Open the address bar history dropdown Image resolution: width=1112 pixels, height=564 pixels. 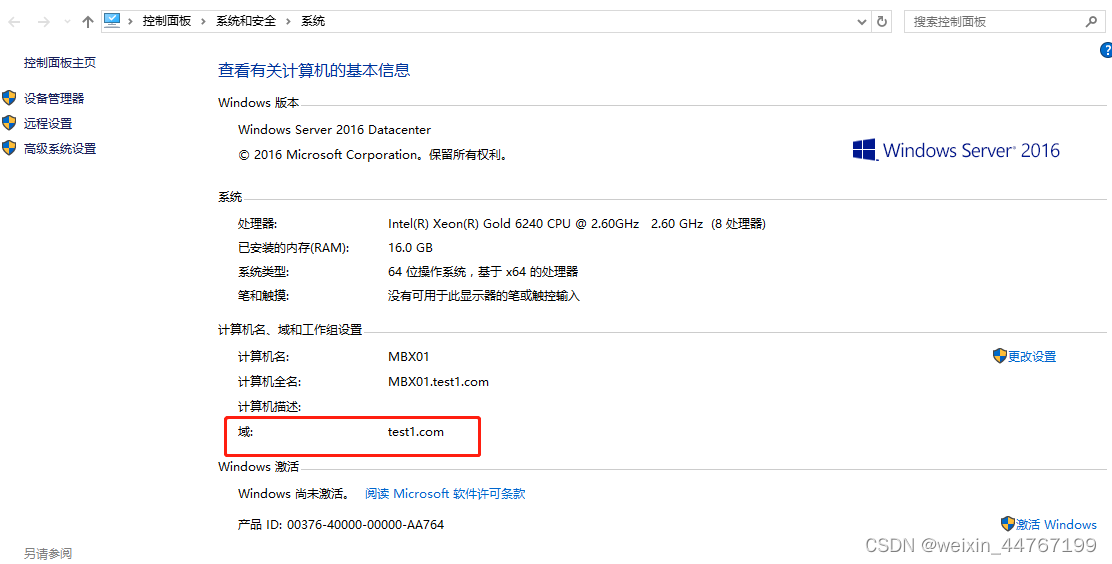click(862, 21)
